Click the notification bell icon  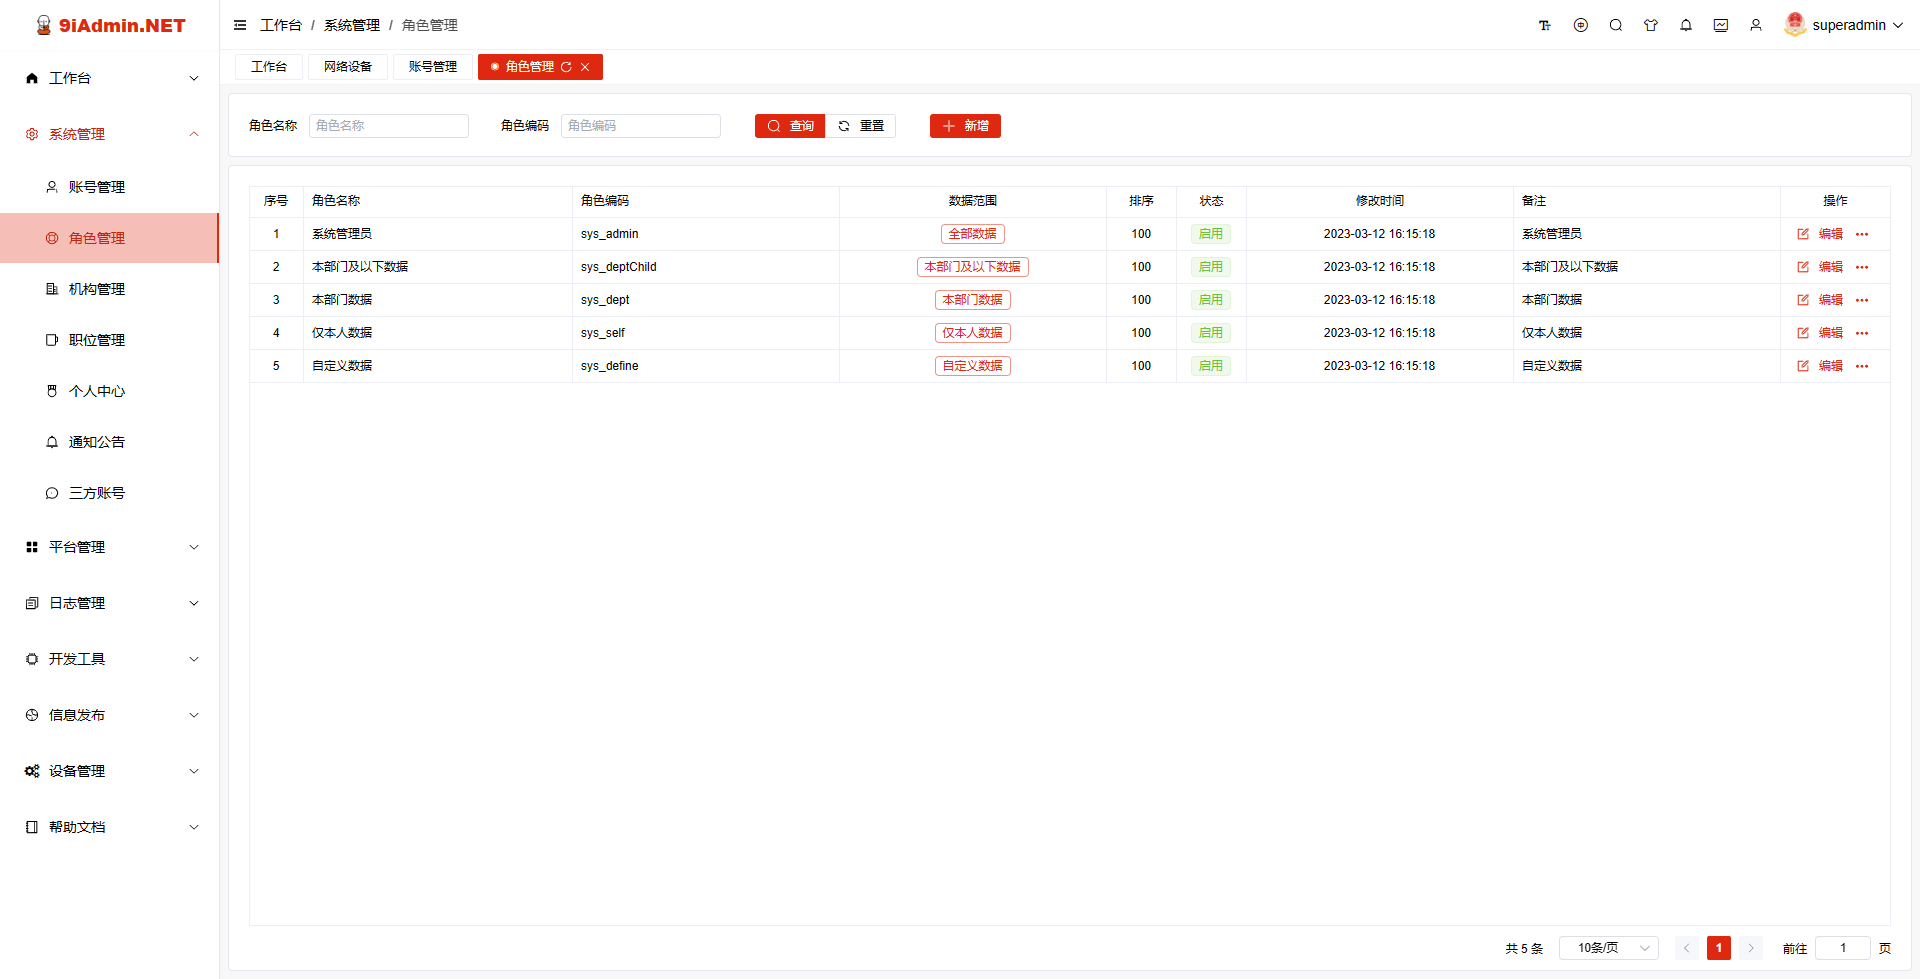1686,25
